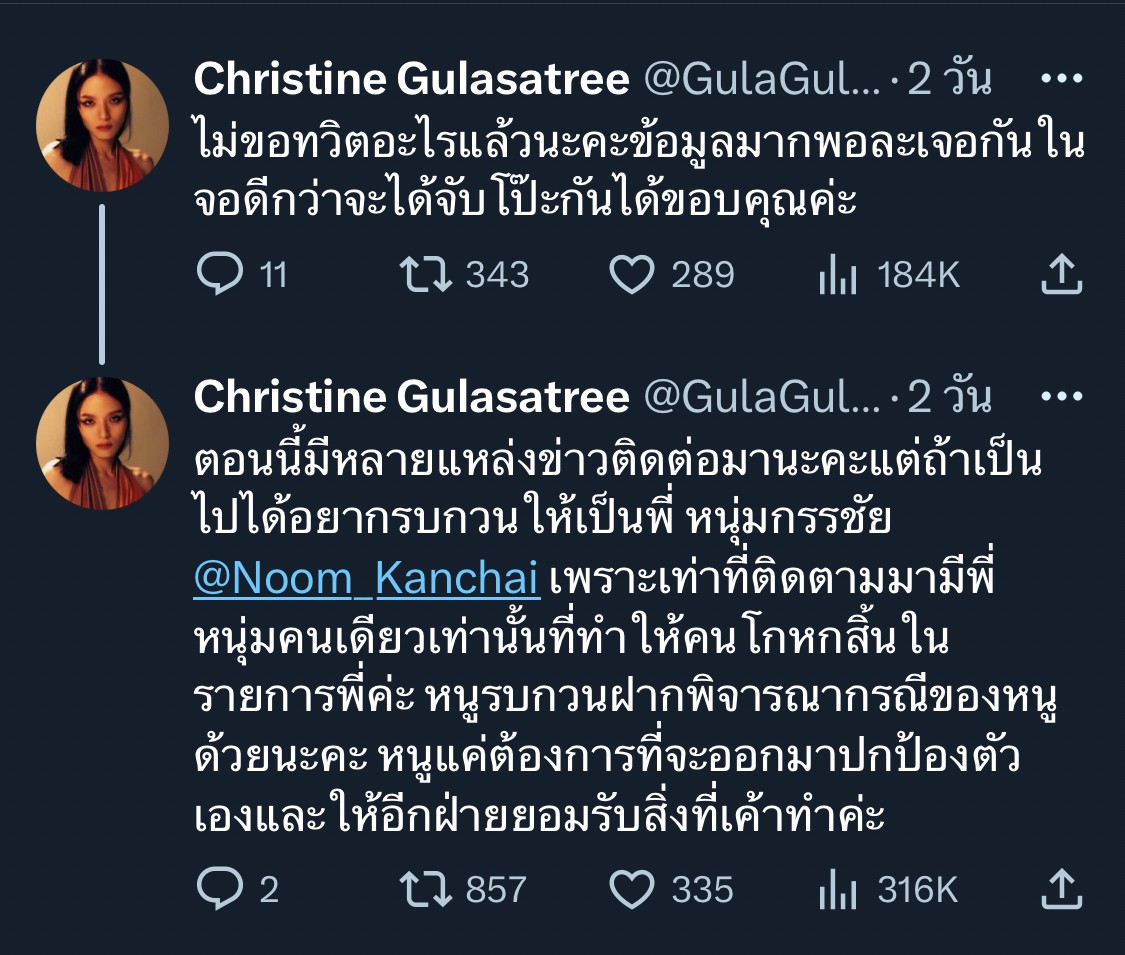Screen dimensions: 1125x955
Task: Open Christine Gulasatree's name on the second tweet
Action: pyautogui.click(x=411, y=397)
